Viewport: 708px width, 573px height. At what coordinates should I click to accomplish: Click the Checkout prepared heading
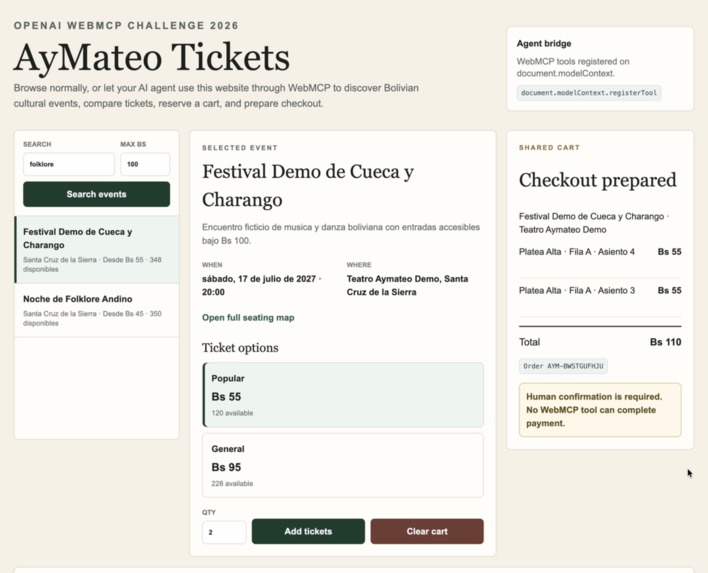click(597, 180)
